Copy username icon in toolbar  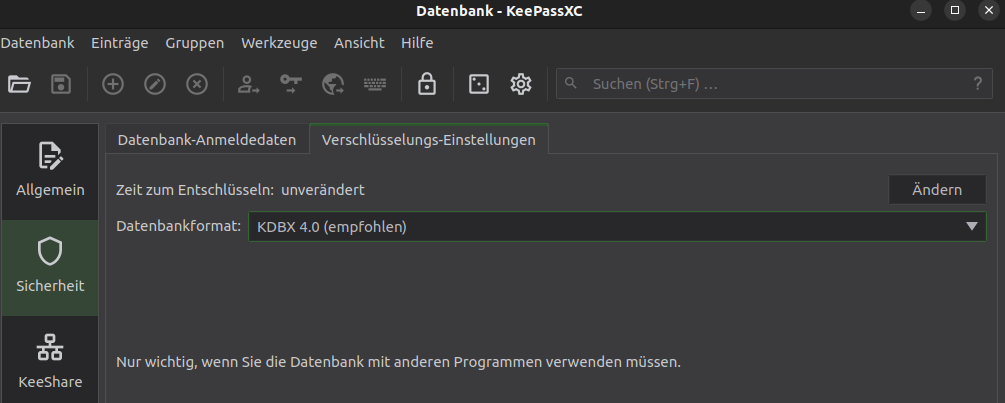click(x=249, y=84)
